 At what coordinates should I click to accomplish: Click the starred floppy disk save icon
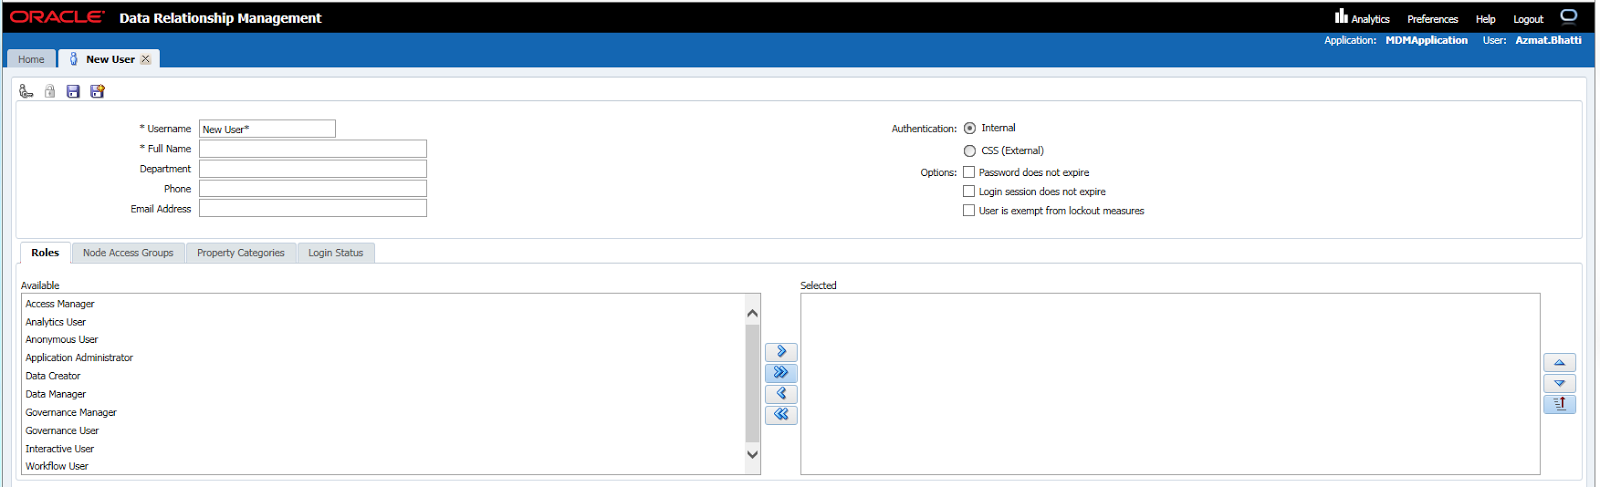[x=97, y=91]
